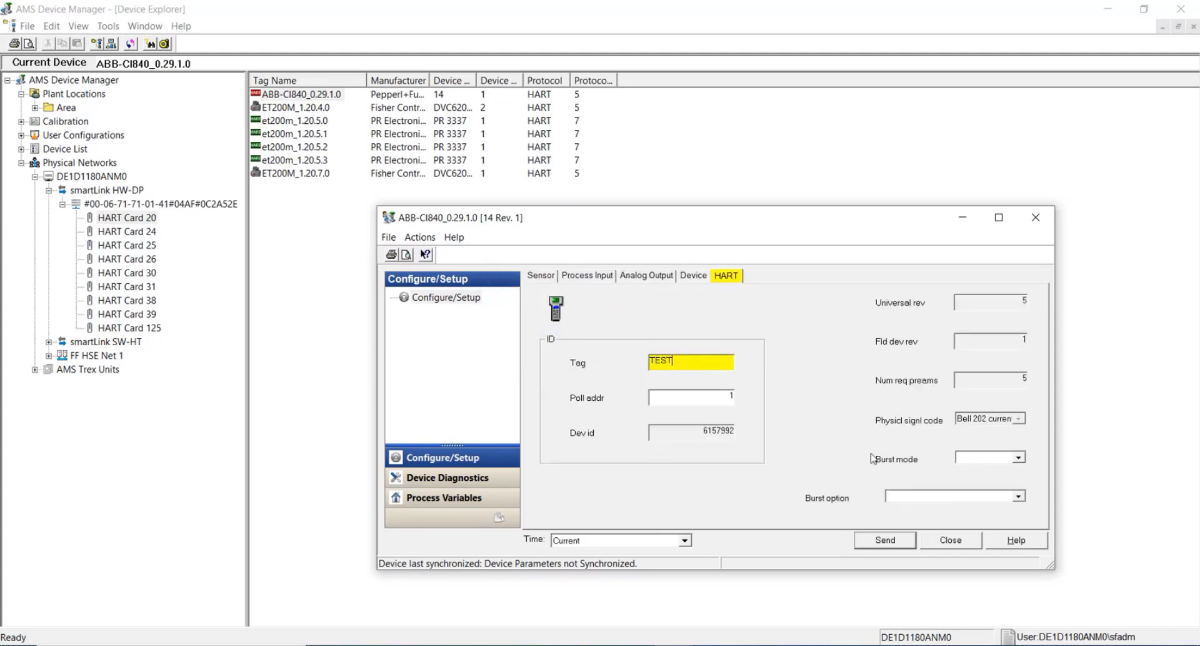Click the small icon below Process Variables
Screen dimensions: 1200x646
[500, 517]
